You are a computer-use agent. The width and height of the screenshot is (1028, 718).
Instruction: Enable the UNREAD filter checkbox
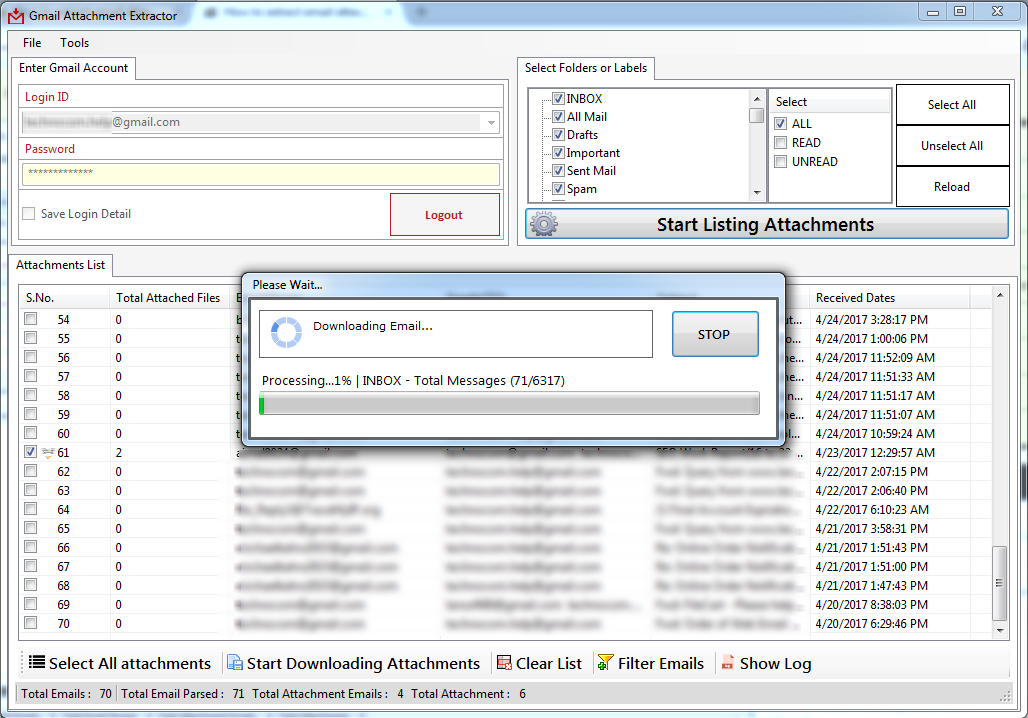click(x=781, y=161)
